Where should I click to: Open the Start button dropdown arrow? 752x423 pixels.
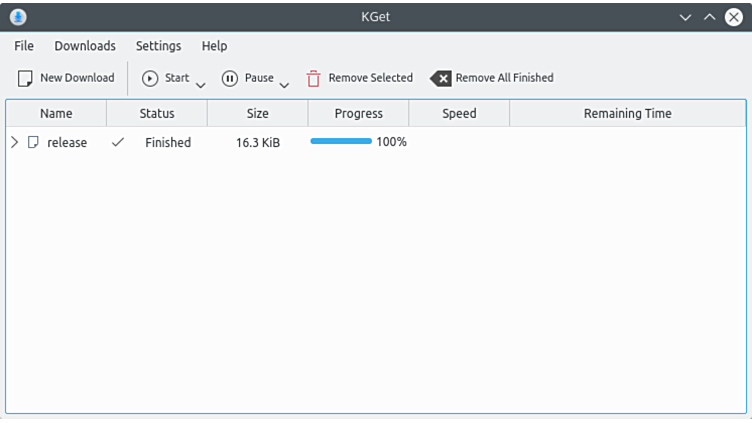[x=200, y=84]
